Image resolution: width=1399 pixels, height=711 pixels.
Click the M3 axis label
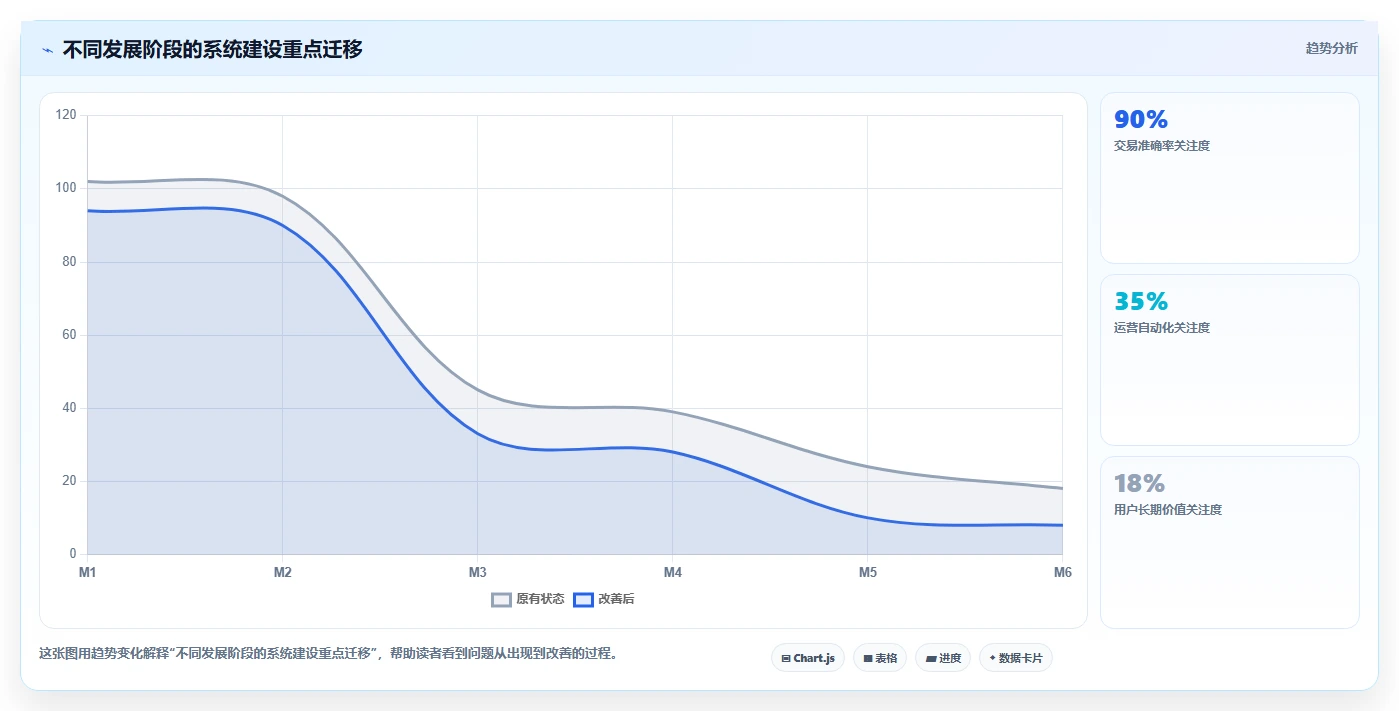point(478,573)
